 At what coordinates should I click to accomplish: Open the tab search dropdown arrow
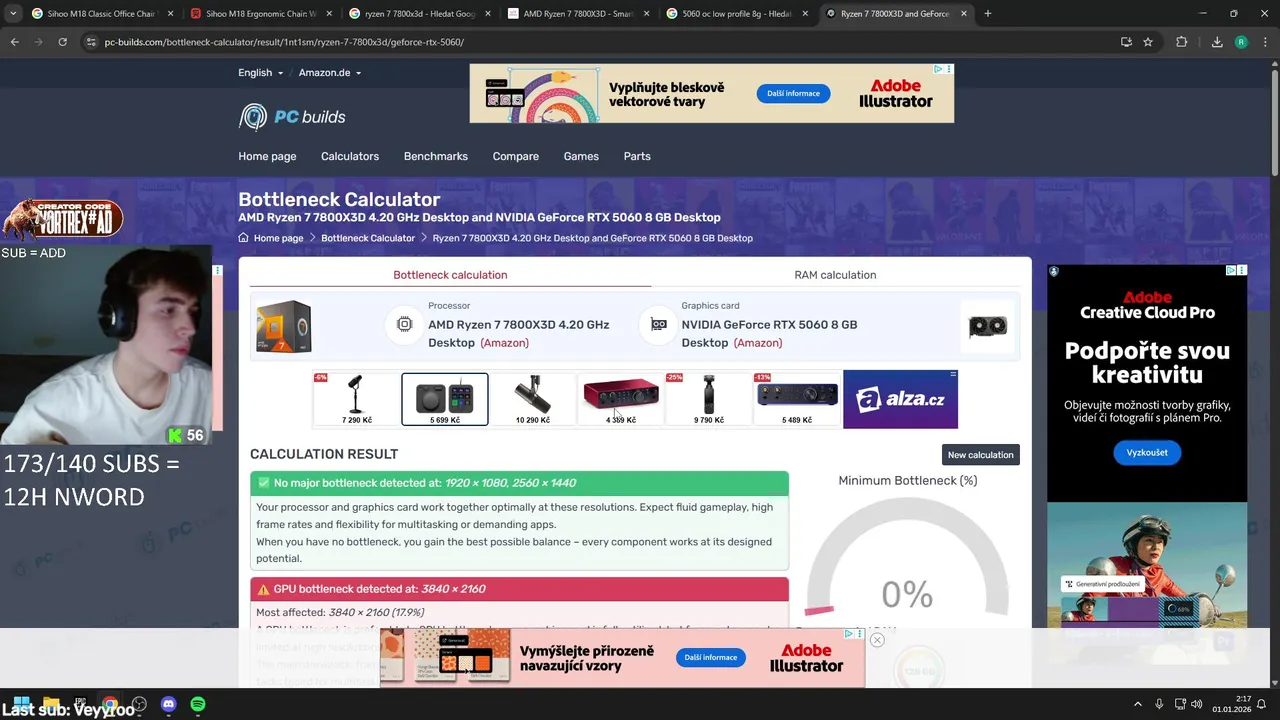pyautogui.click(x=12, y=14)
